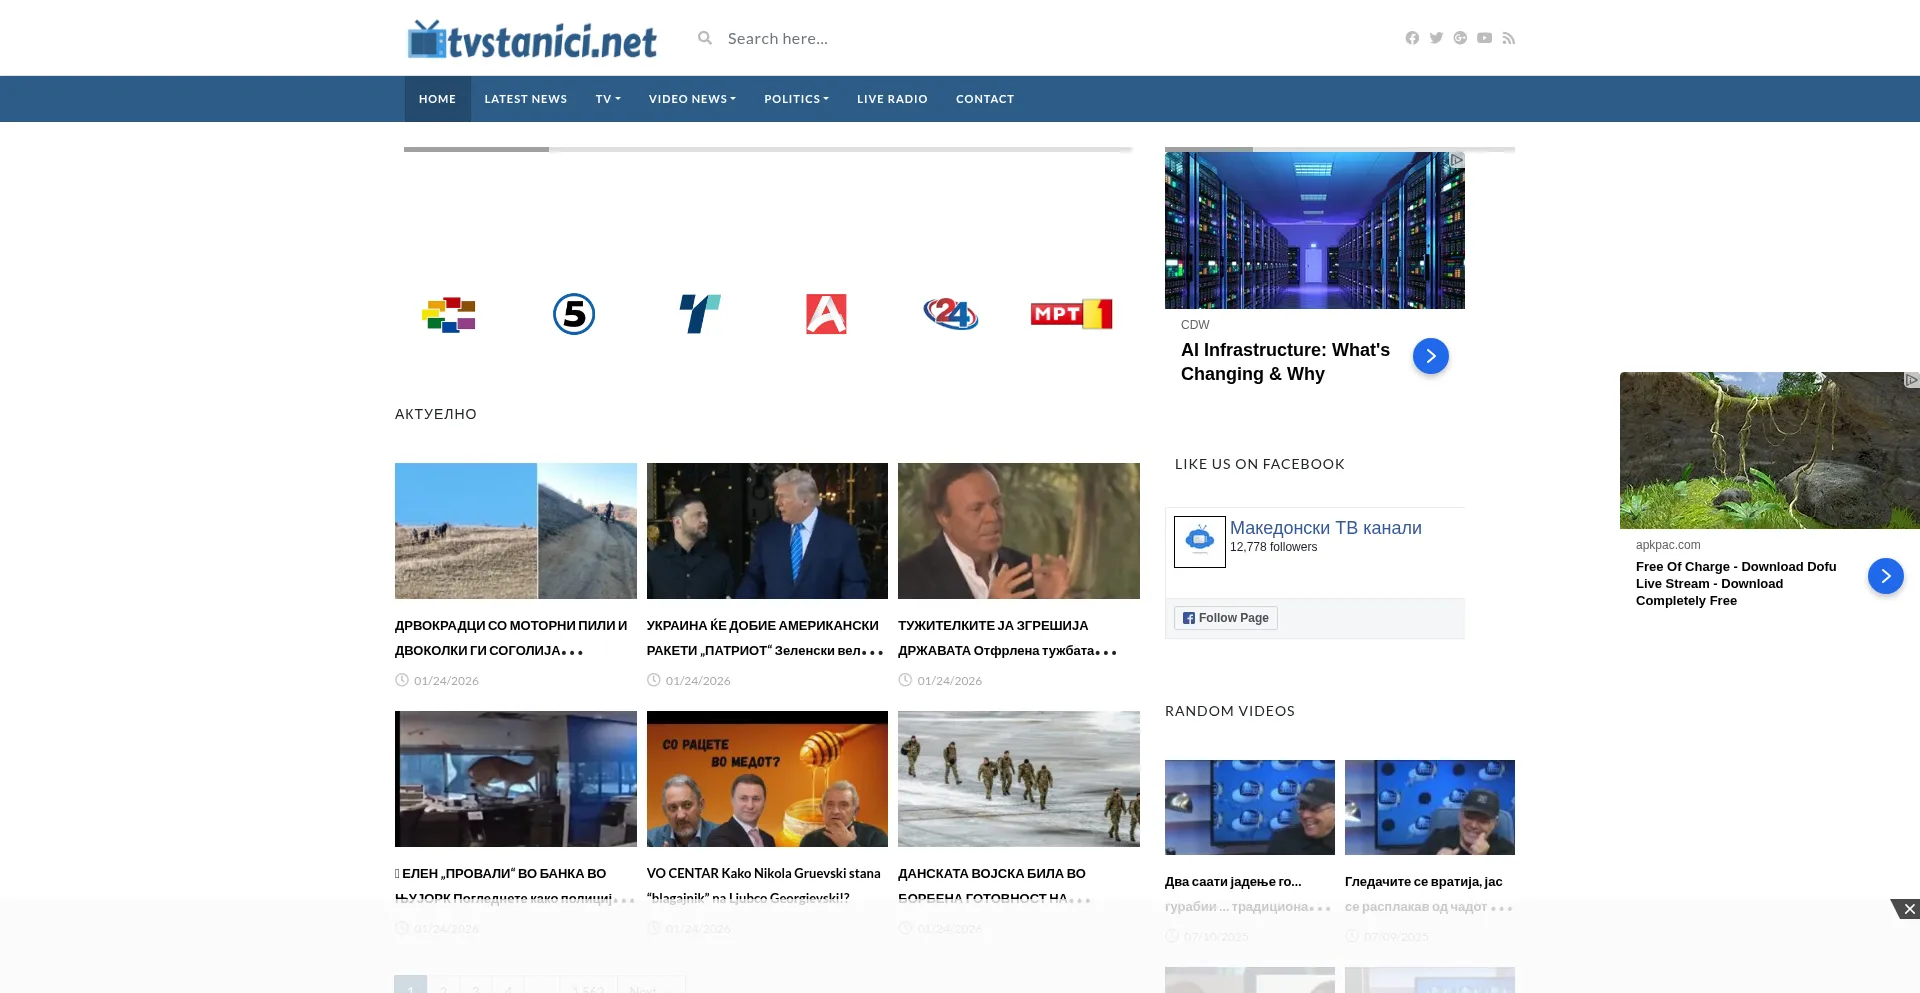Open the Македонски ТВ канали Facebook link
This screenshot has width=1920, height=993.
(1326, 528)
